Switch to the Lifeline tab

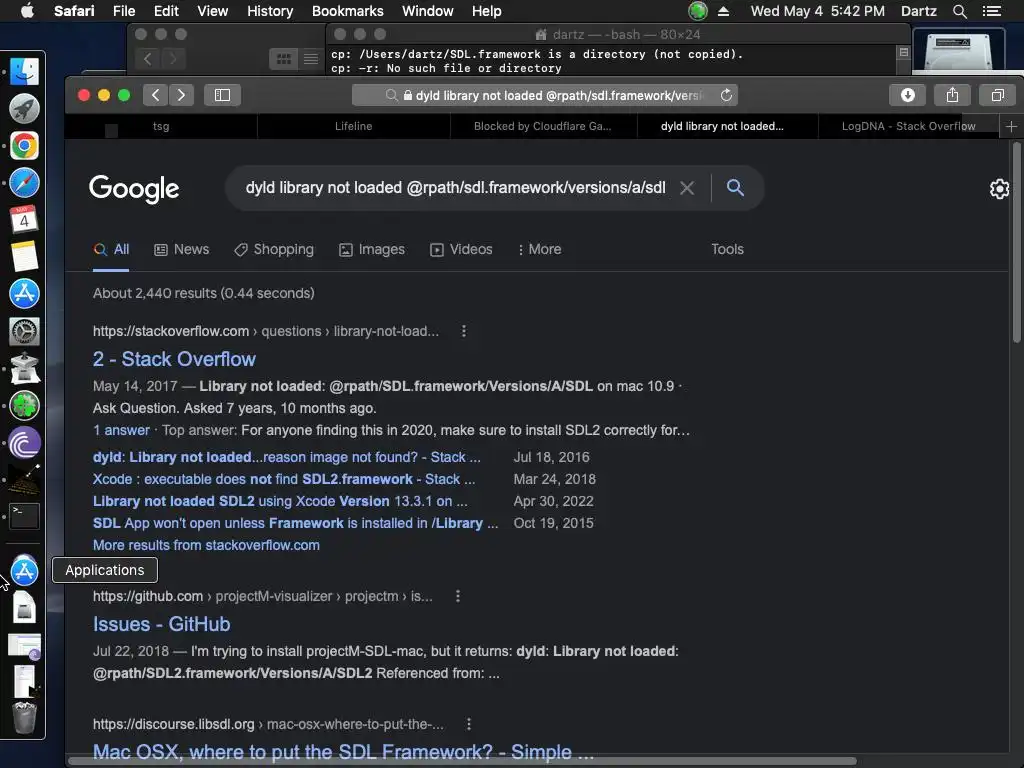tap(353, 126)
